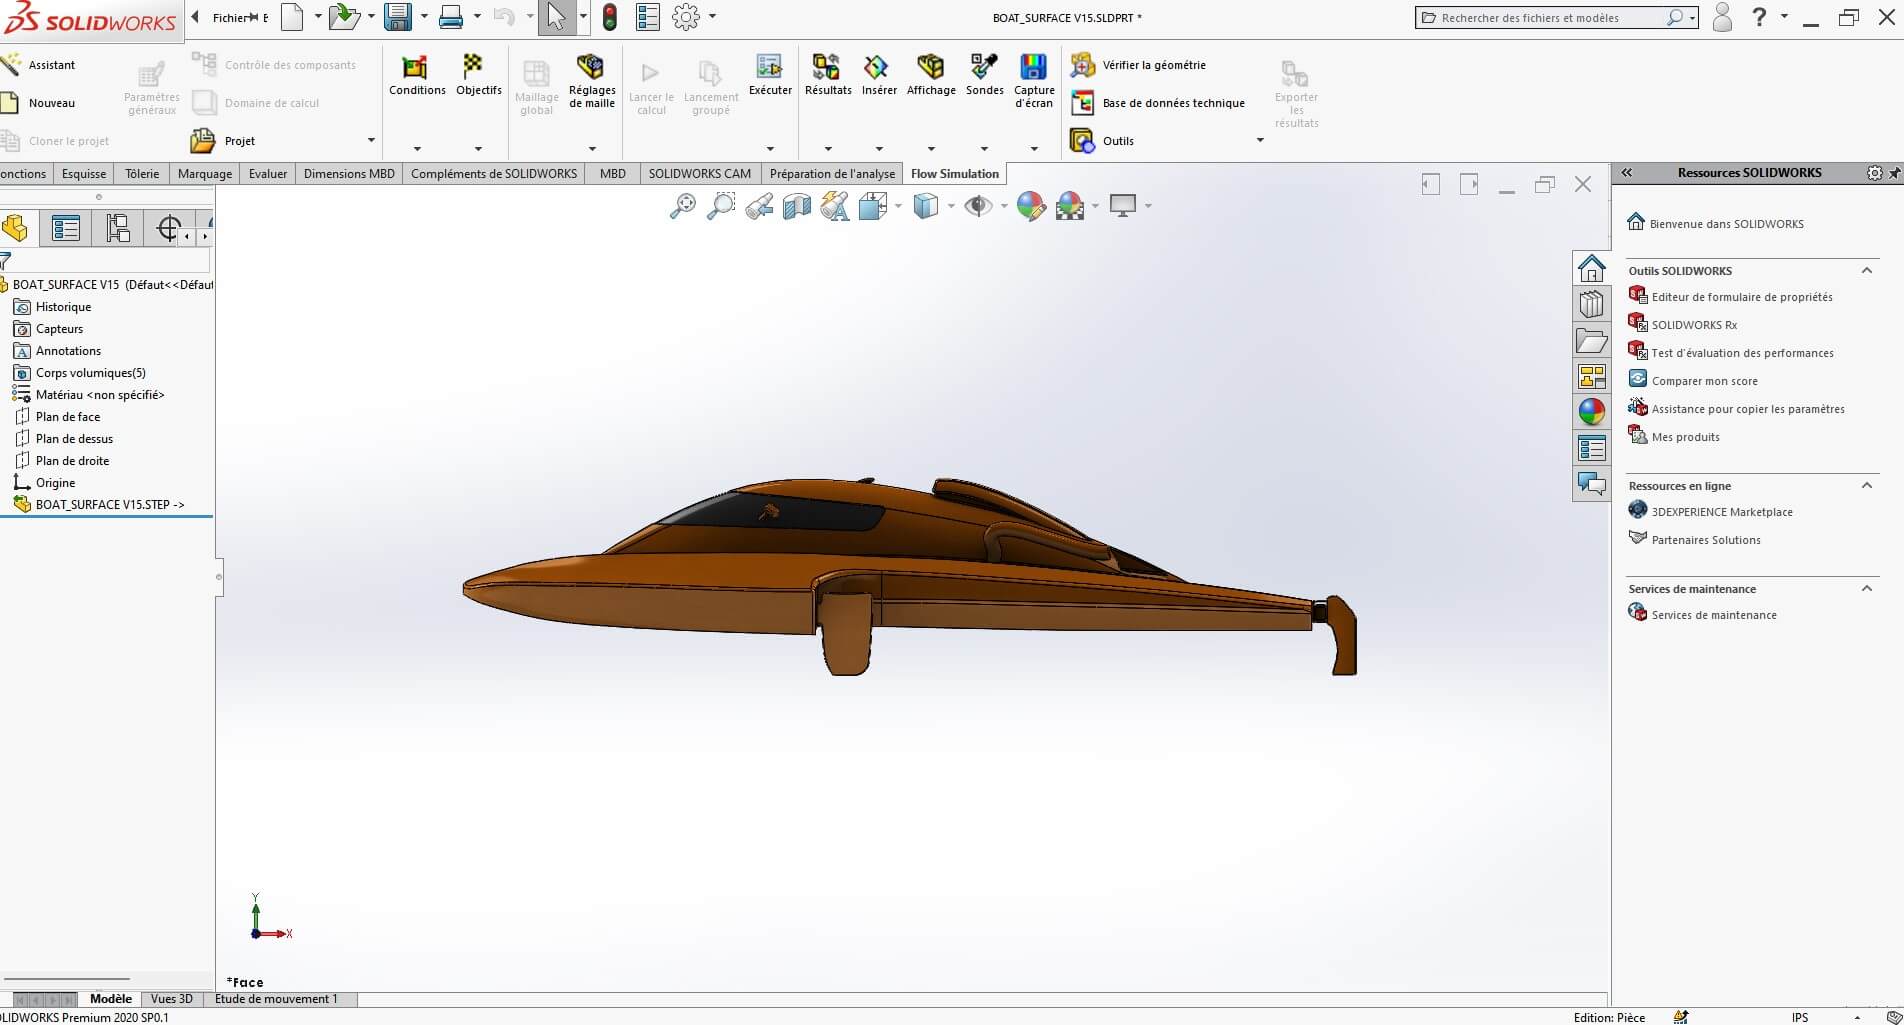Switch to the Vues 3D tab
1904x1025 pixels.
pyautogui.click(x=171, y=999)
